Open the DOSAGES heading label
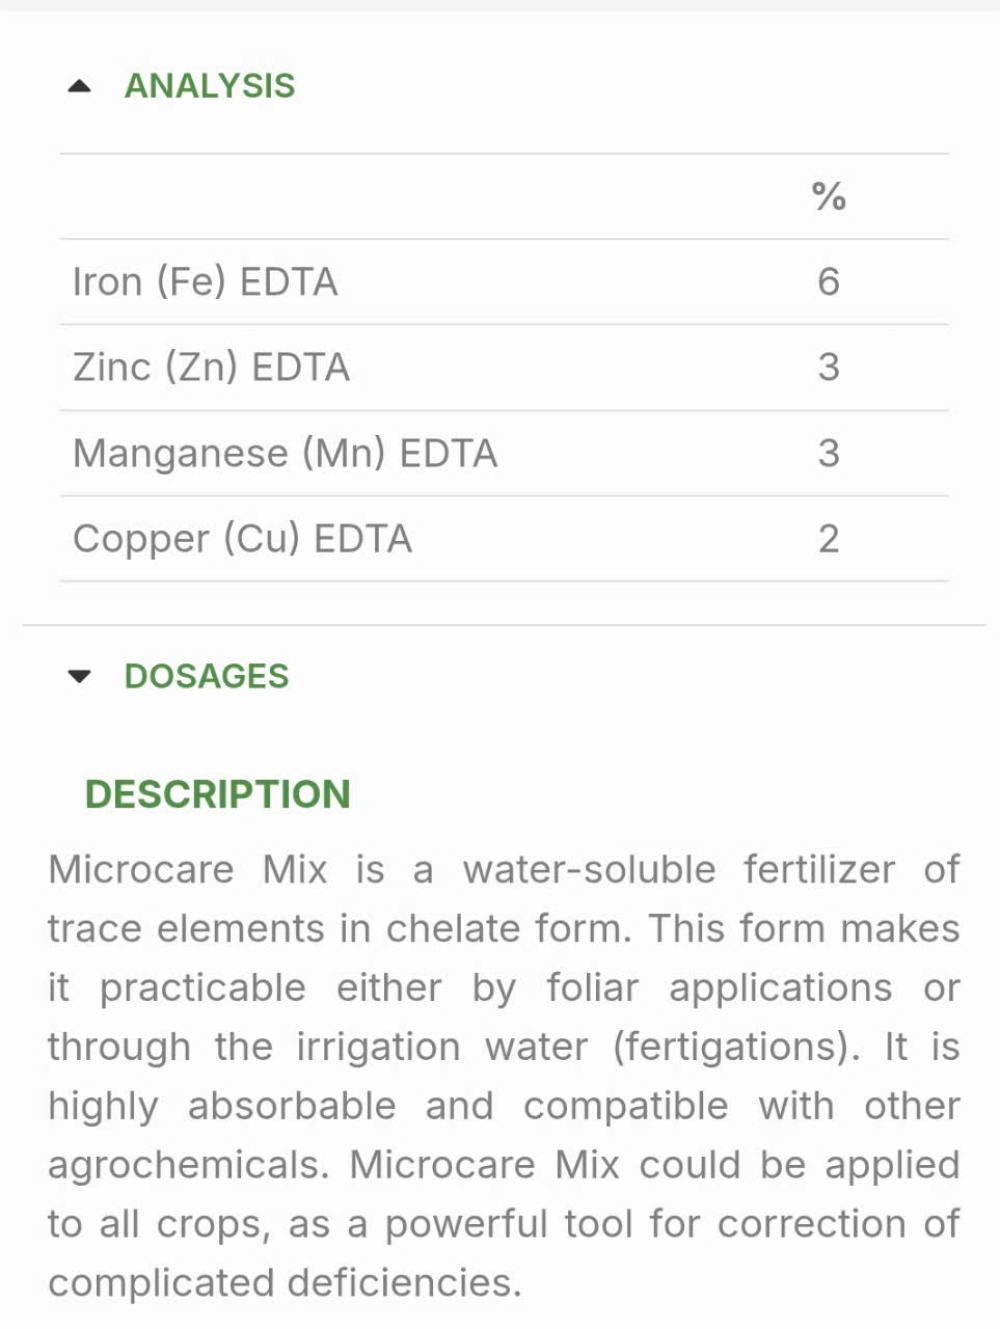 click(x=206, y=676)
